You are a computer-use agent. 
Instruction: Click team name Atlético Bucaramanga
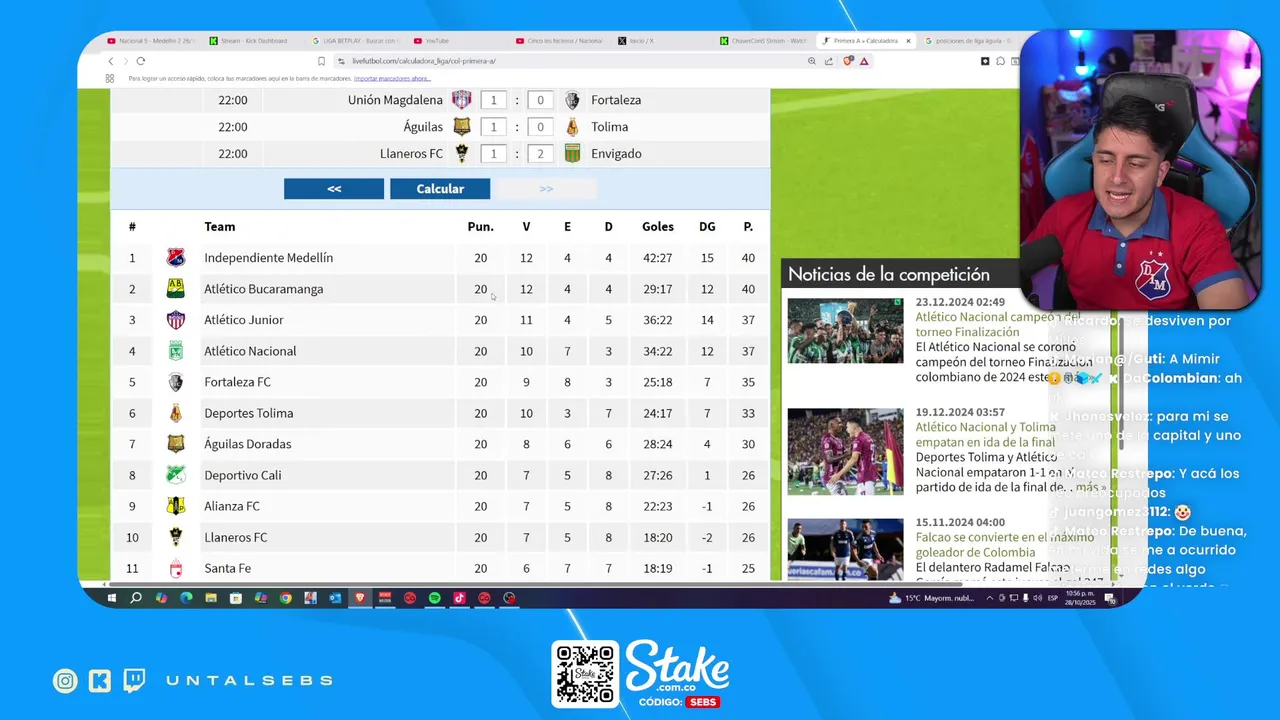[264, 289]
